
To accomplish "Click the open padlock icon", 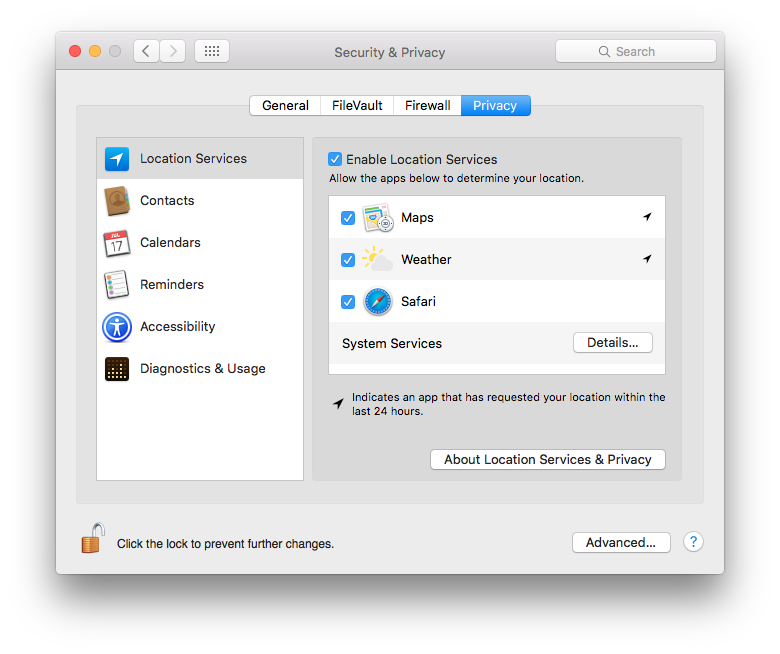I will pyautogui.click(x=93, y=539).
